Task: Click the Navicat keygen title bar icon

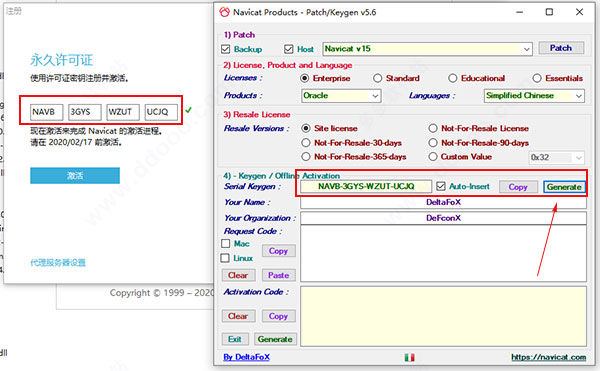Action: (x=224, y=12)
